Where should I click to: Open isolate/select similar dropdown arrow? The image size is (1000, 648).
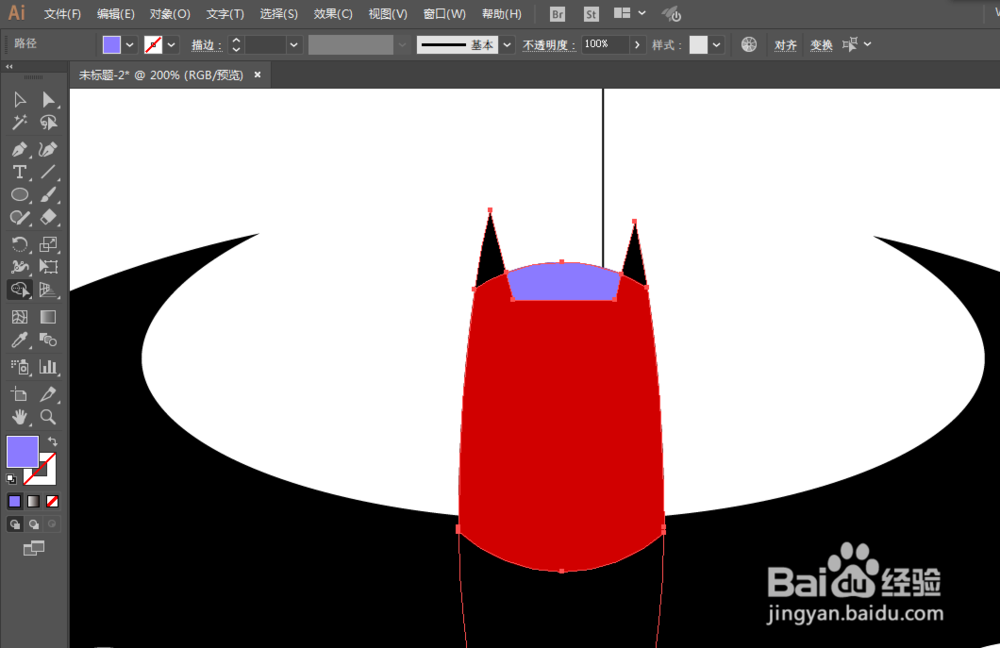click(x=867, y=44)
